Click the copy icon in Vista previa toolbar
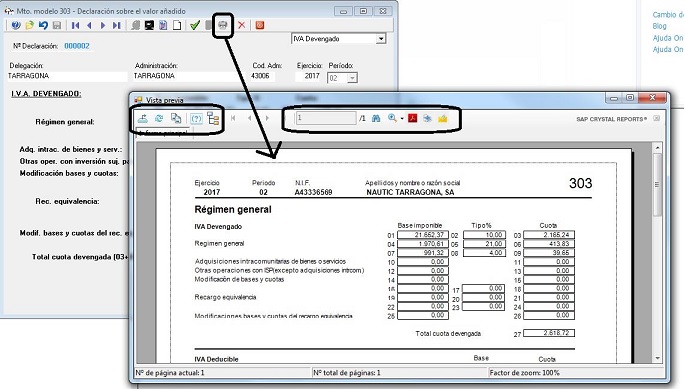This screenshot has width=685, height=390. point(176,118)
